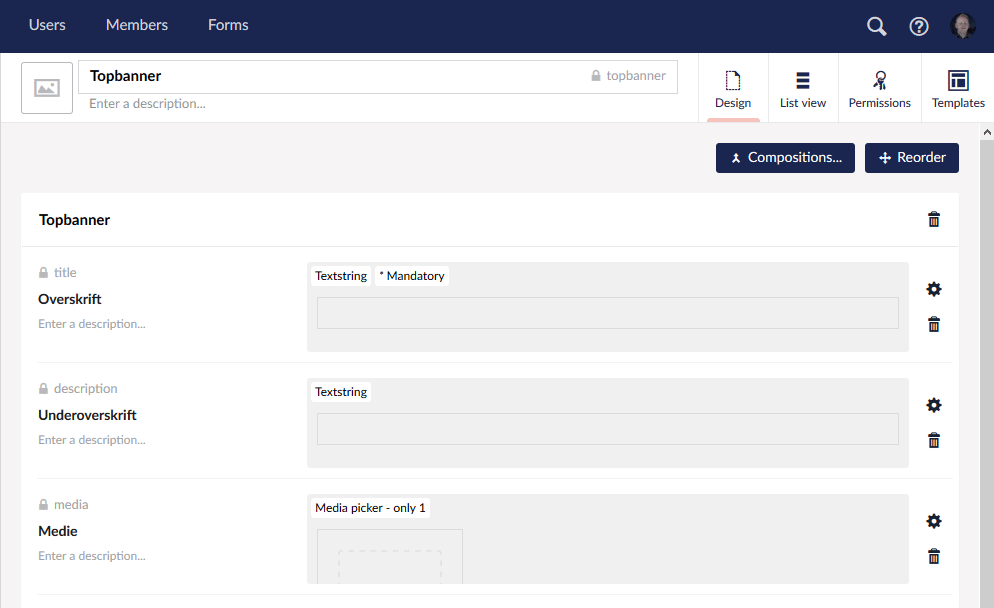Add description under Overskrift

click(92, 324)
